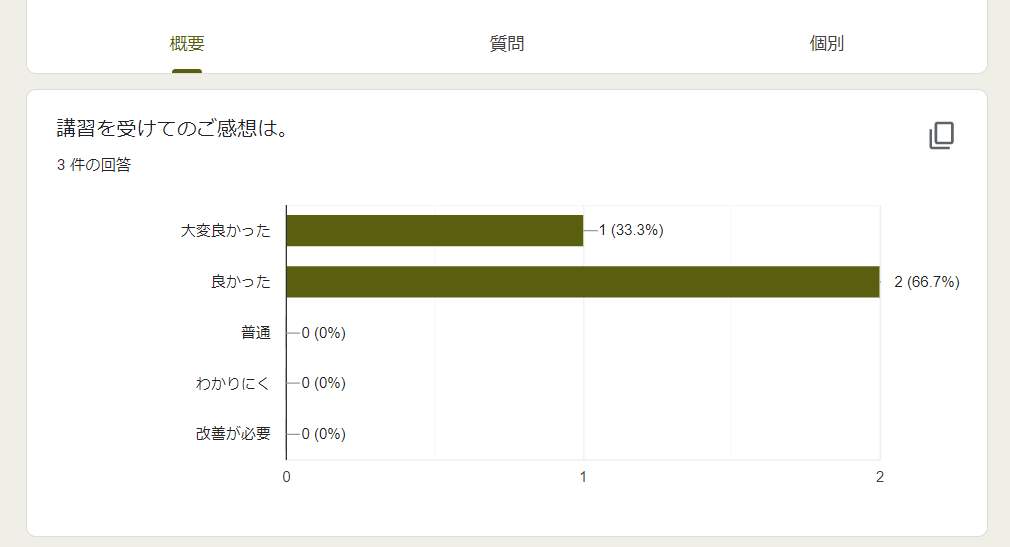Click the 大変良かった bar in the chart
The image size is (1010, 547).
[x=435, y=231]
